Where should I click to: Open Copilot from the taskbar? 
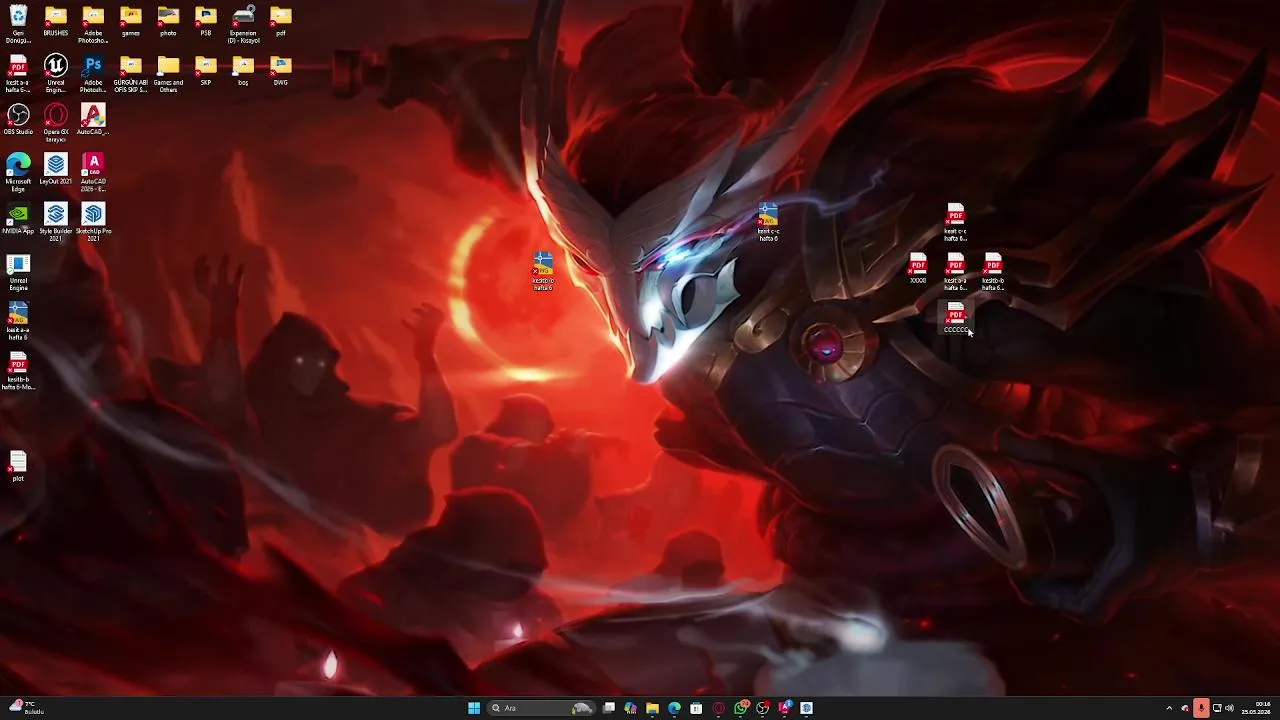pyautogui.click(x=630, y=708)
